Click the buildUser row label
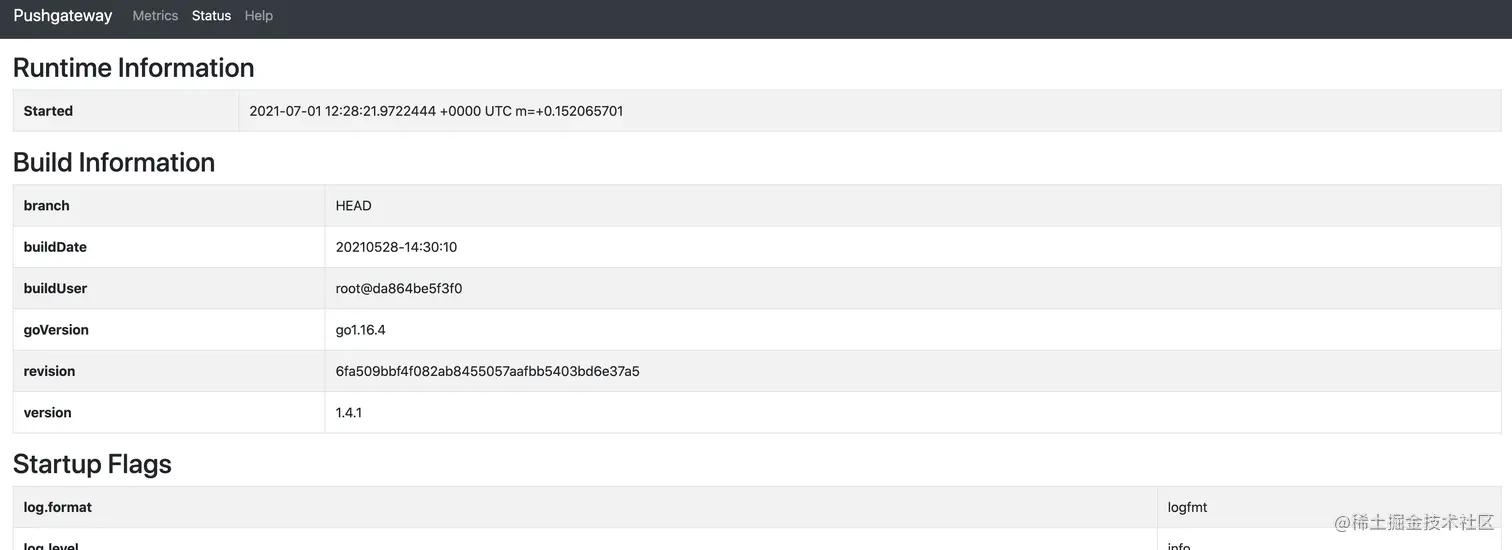Image resolution: width=1512 pixels, height=550 pixels. (55, 289)
